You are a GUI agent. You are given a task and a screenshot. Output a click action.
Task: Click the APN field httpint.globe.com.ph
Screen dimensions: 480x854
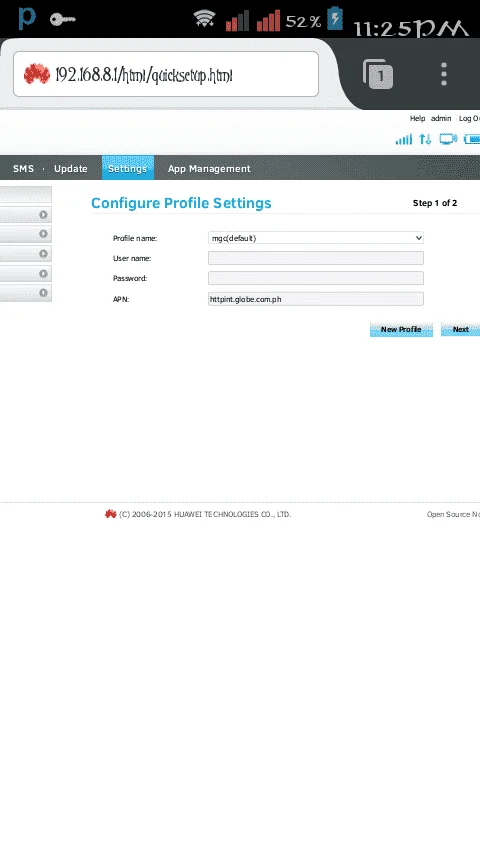pos(315,299)
